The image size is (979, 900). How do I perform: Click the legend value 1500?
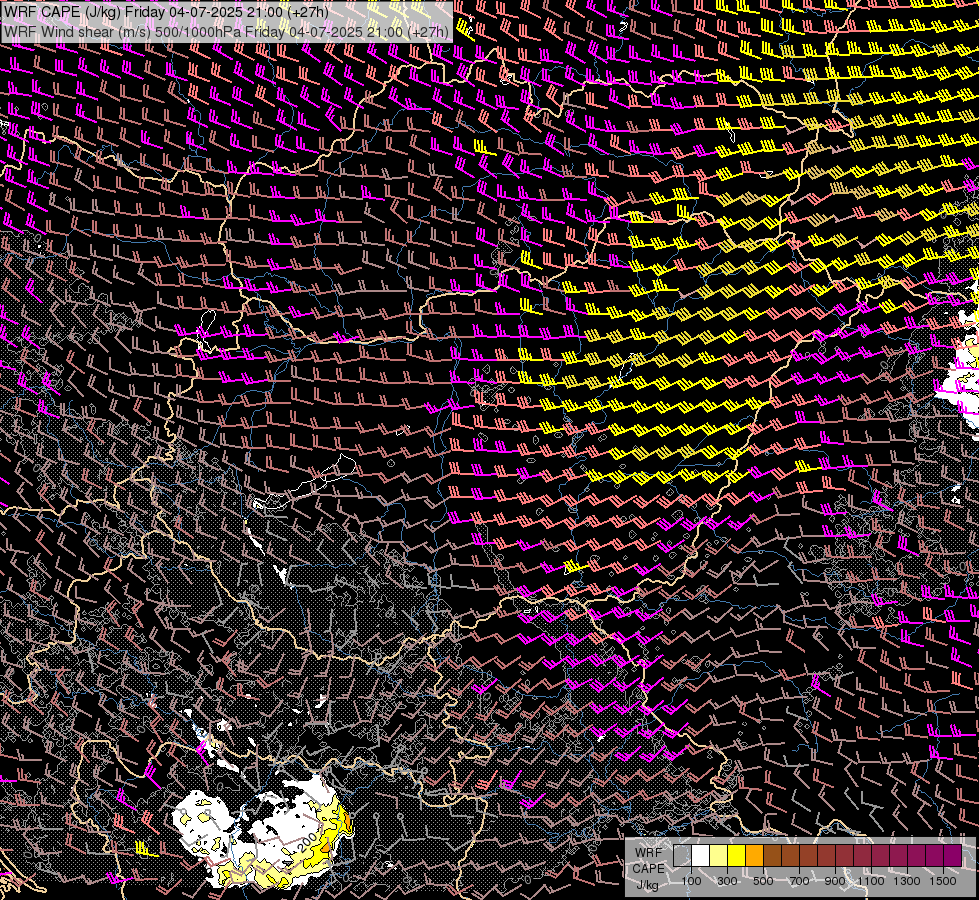943,881
